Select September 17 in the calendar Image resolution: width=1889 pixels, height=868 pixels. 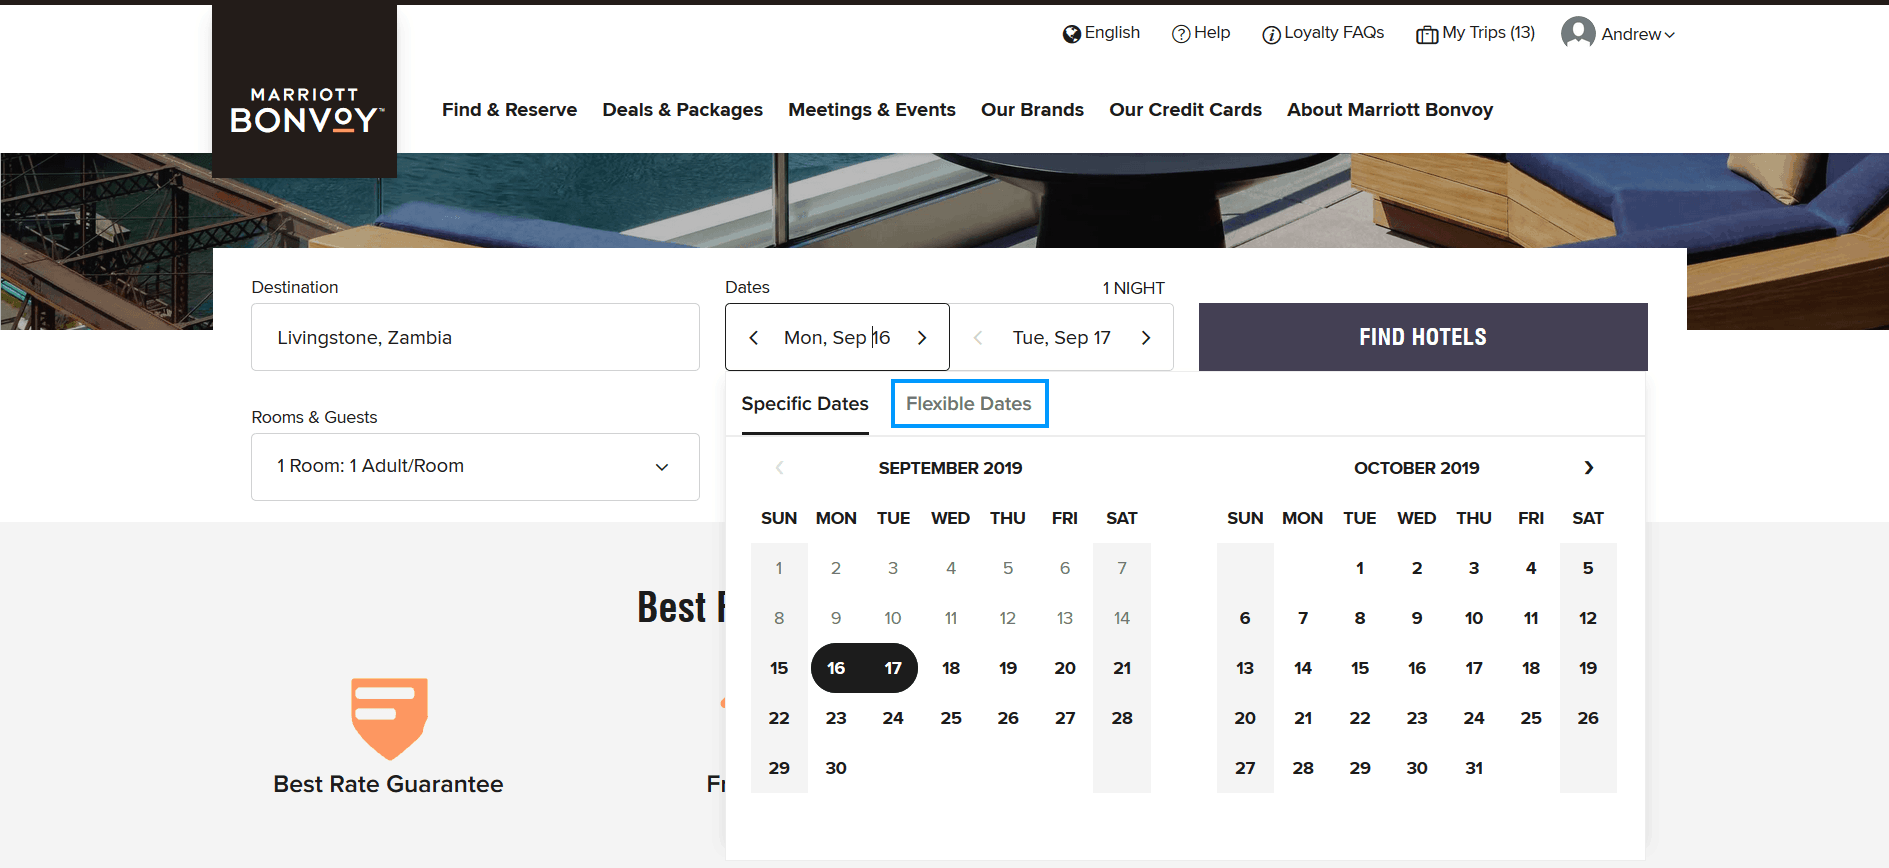point(893,668)
